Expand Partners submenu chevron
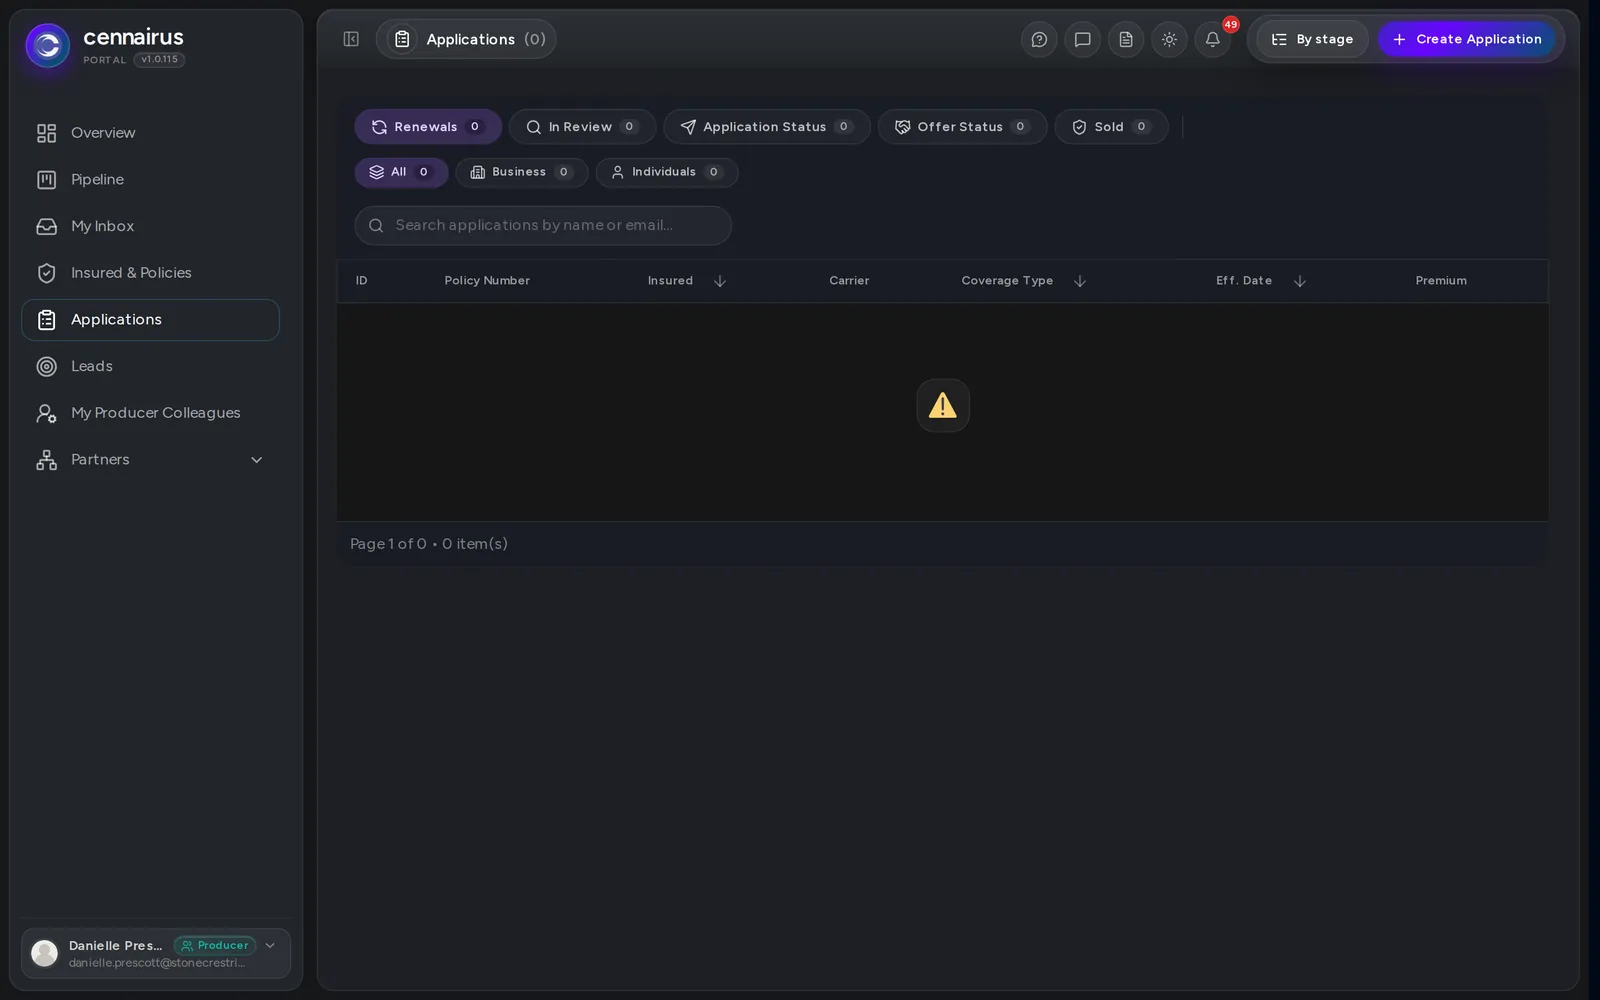 [256, 460]
